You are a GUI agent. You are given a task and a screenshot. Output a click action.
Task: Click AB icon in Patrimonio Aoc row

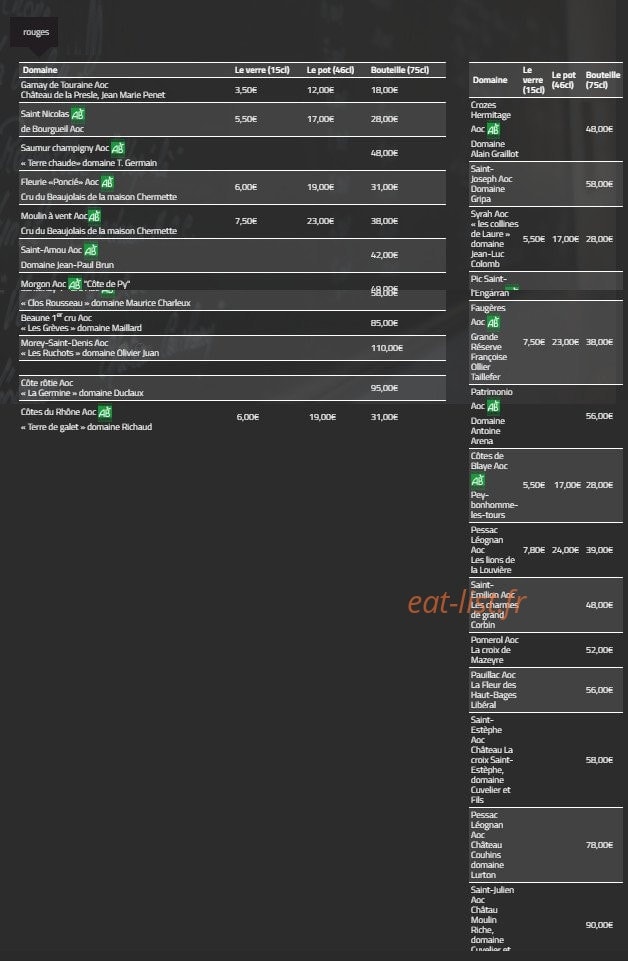(493, 407)
